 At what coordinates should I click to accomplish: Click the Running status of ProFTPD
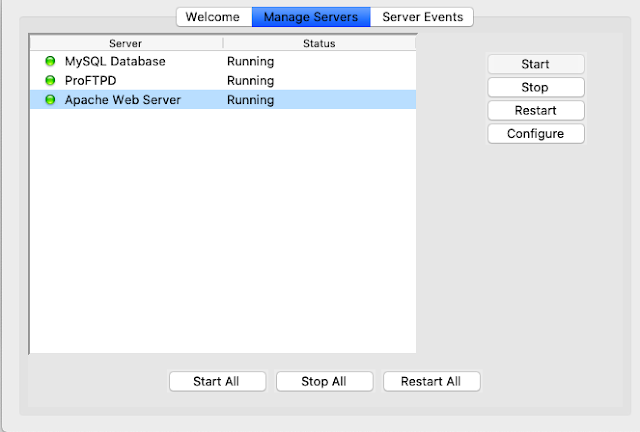point(251,81)
